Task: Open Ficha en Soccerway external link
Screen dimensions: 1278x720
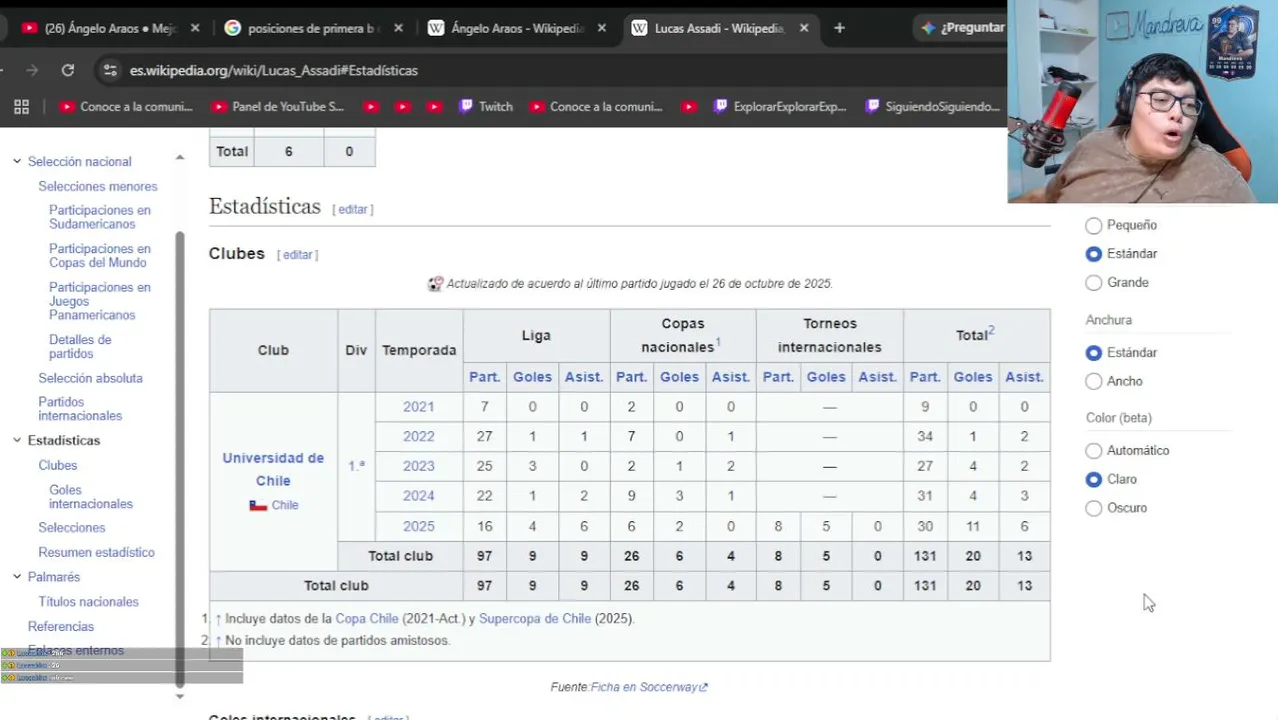Action: [x=649, y=687]
